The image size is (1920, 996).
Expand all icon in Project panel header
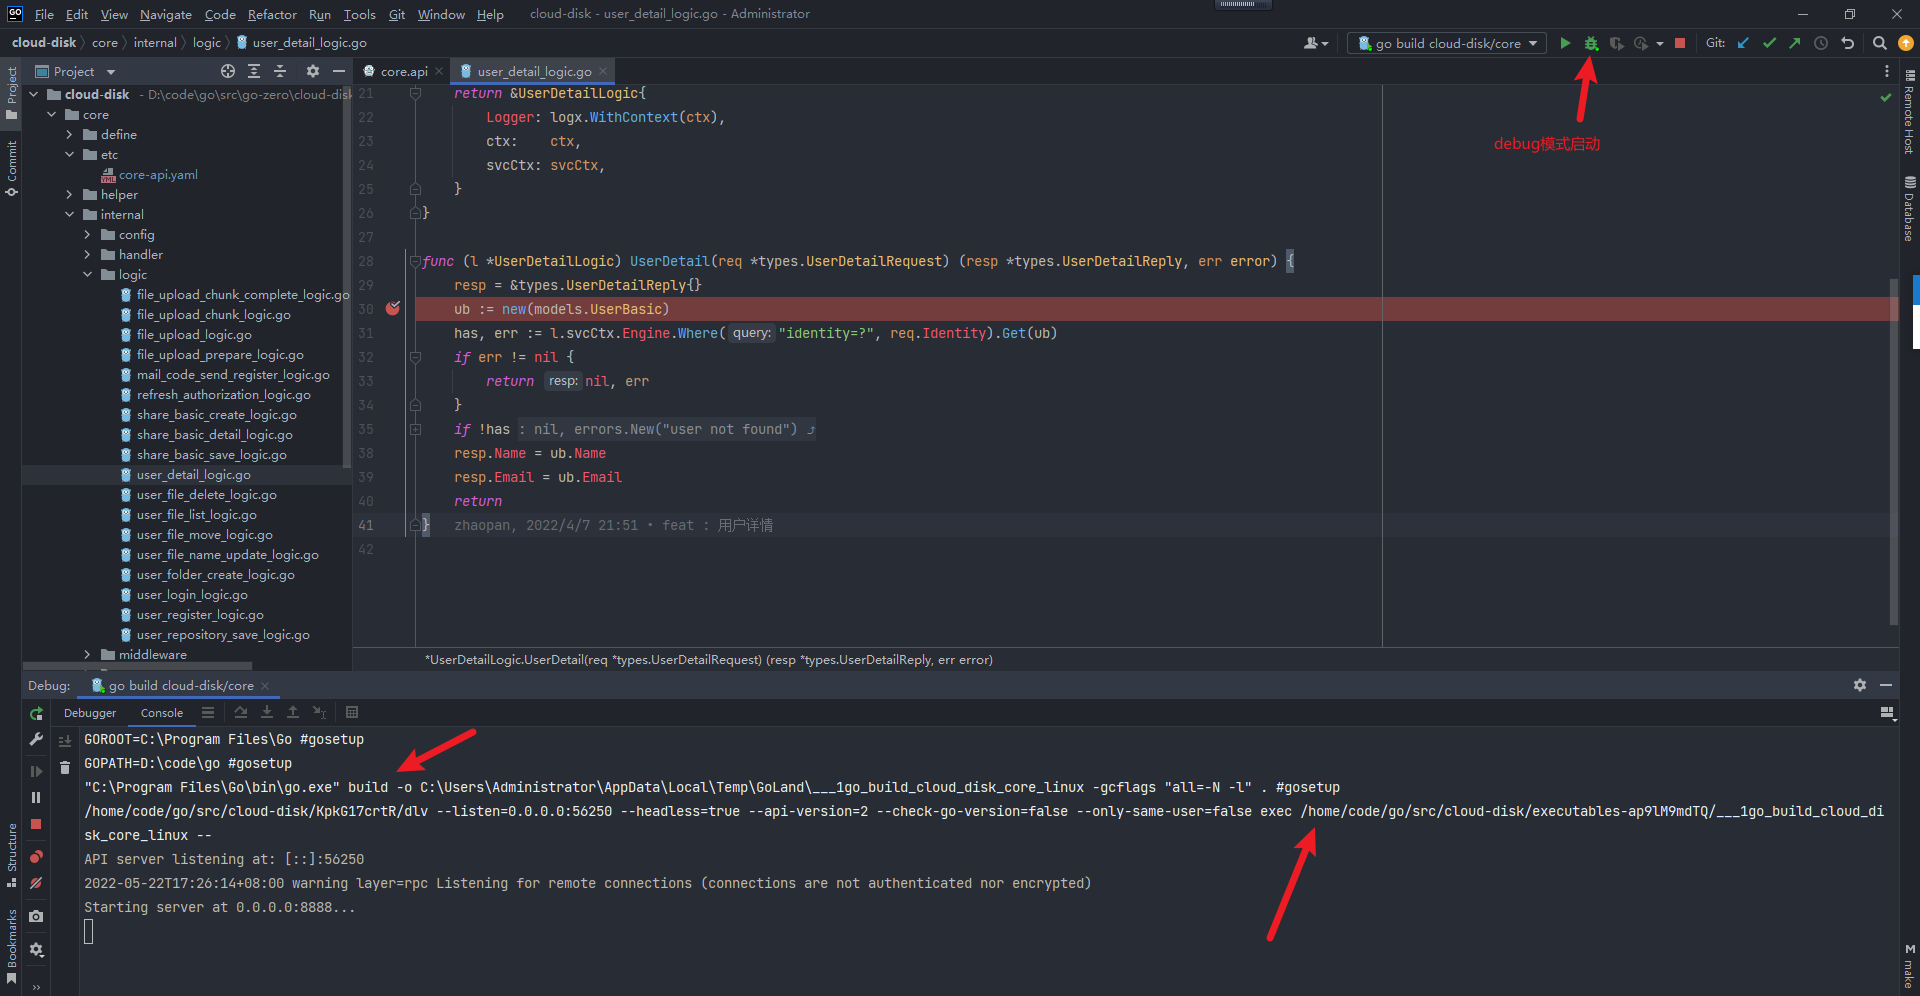254,71
